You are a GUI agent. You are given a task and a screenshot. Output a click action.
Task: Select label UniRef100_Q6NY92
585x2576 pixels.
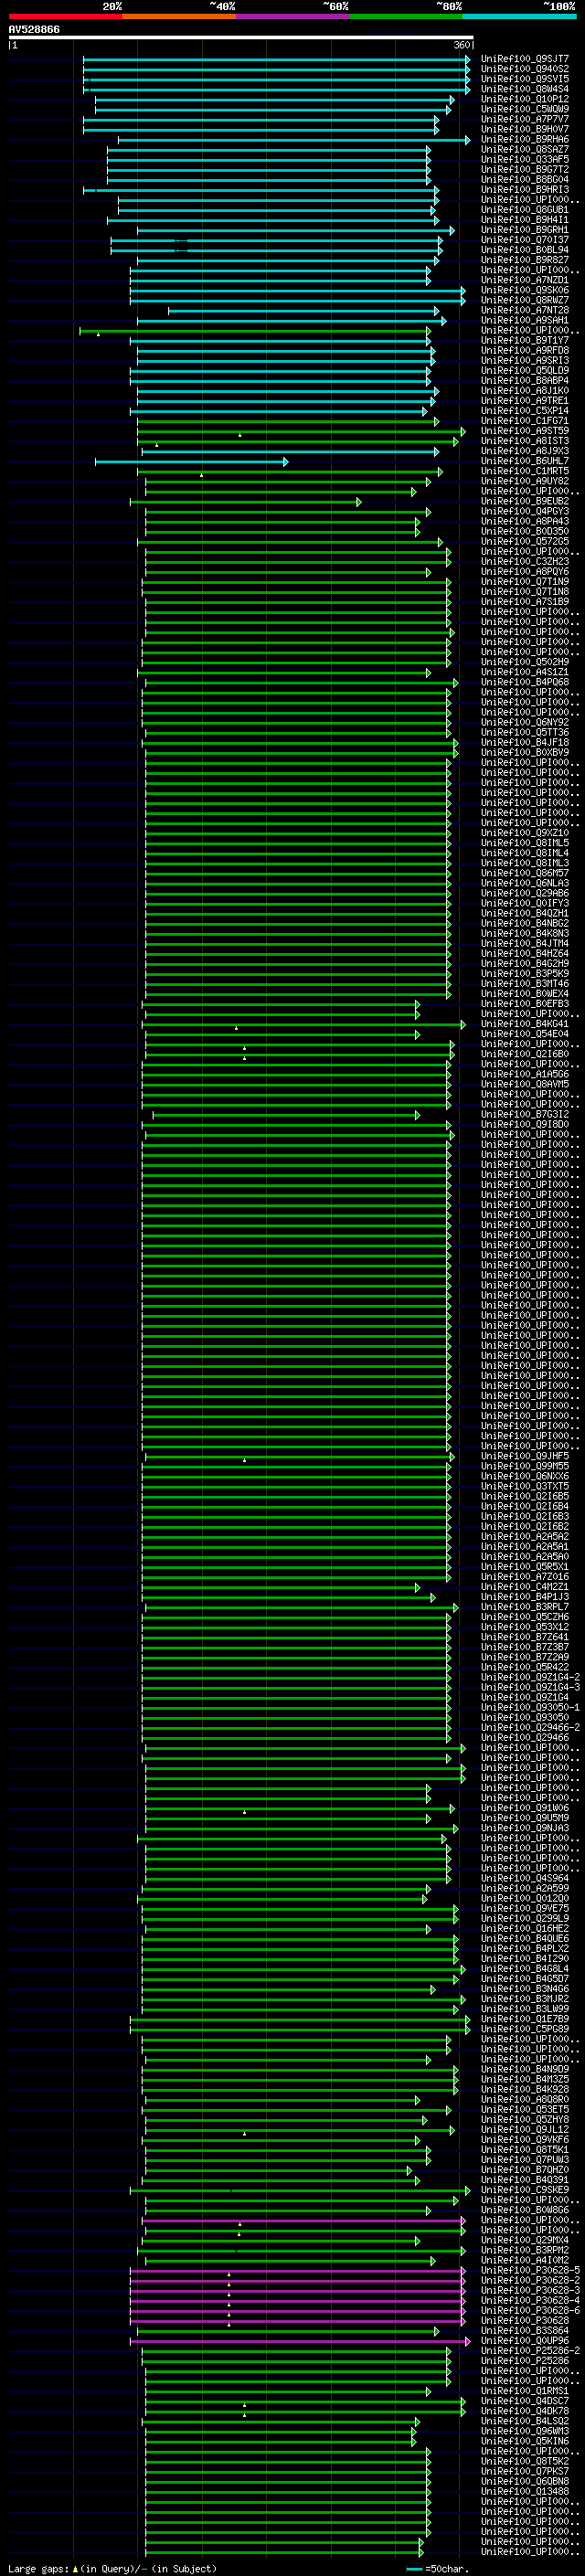525,722
